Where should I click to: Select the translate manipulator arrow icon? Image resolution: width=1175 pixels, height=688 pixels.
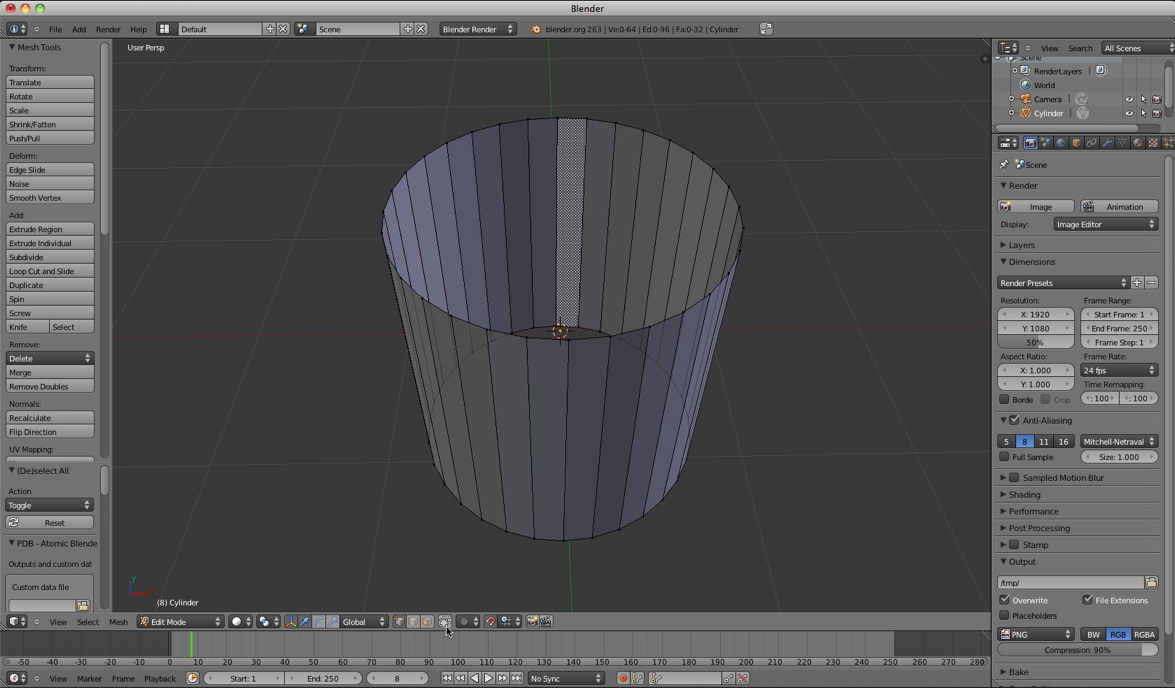point(304,621)
